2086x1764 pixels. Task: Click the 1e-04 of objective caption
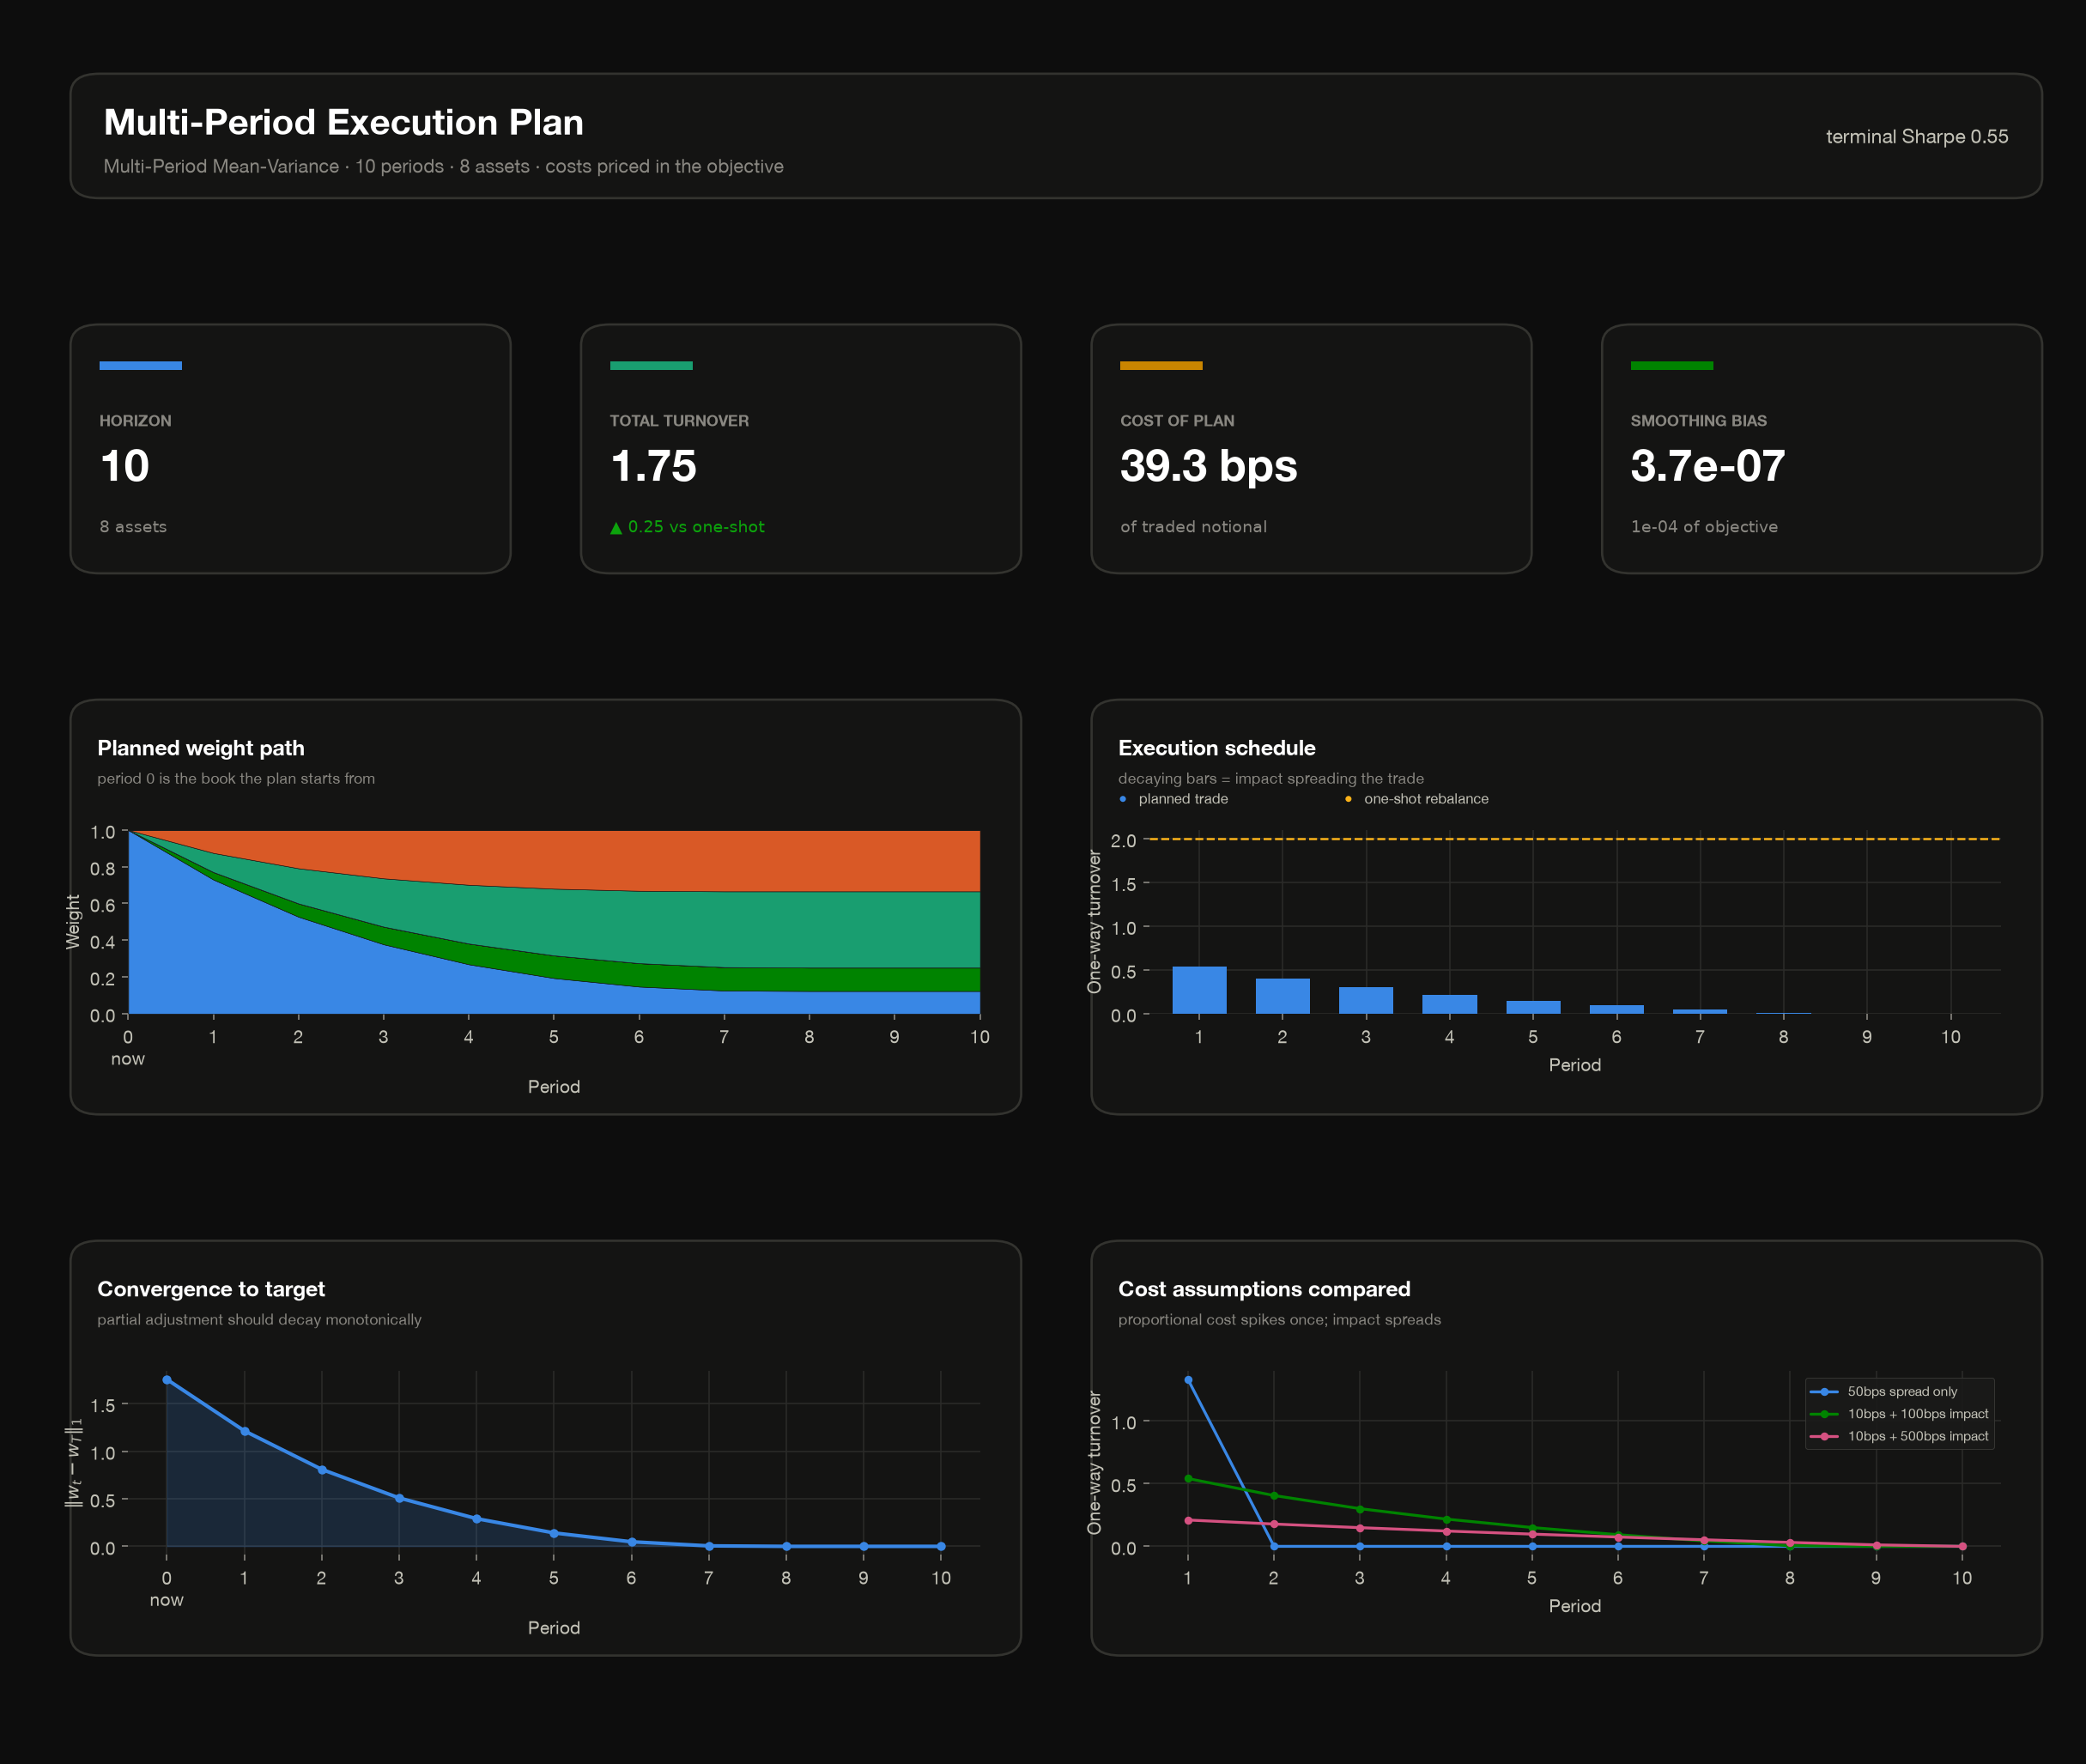(1704, 527)
